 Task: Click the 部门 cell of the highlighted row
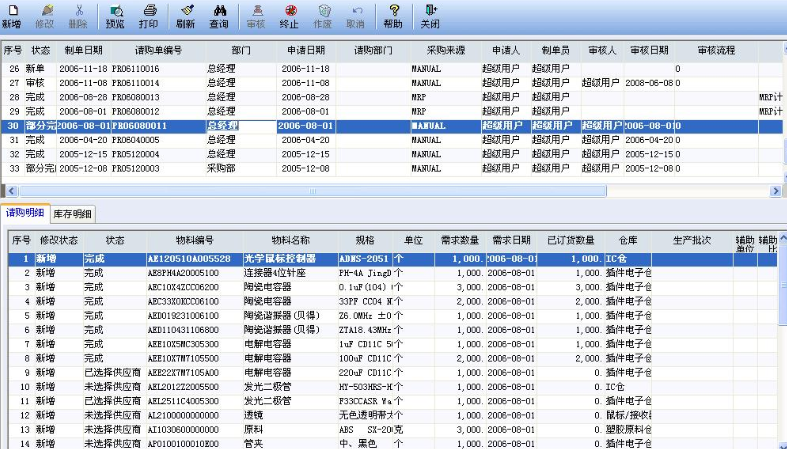click(x=239, y=127)
